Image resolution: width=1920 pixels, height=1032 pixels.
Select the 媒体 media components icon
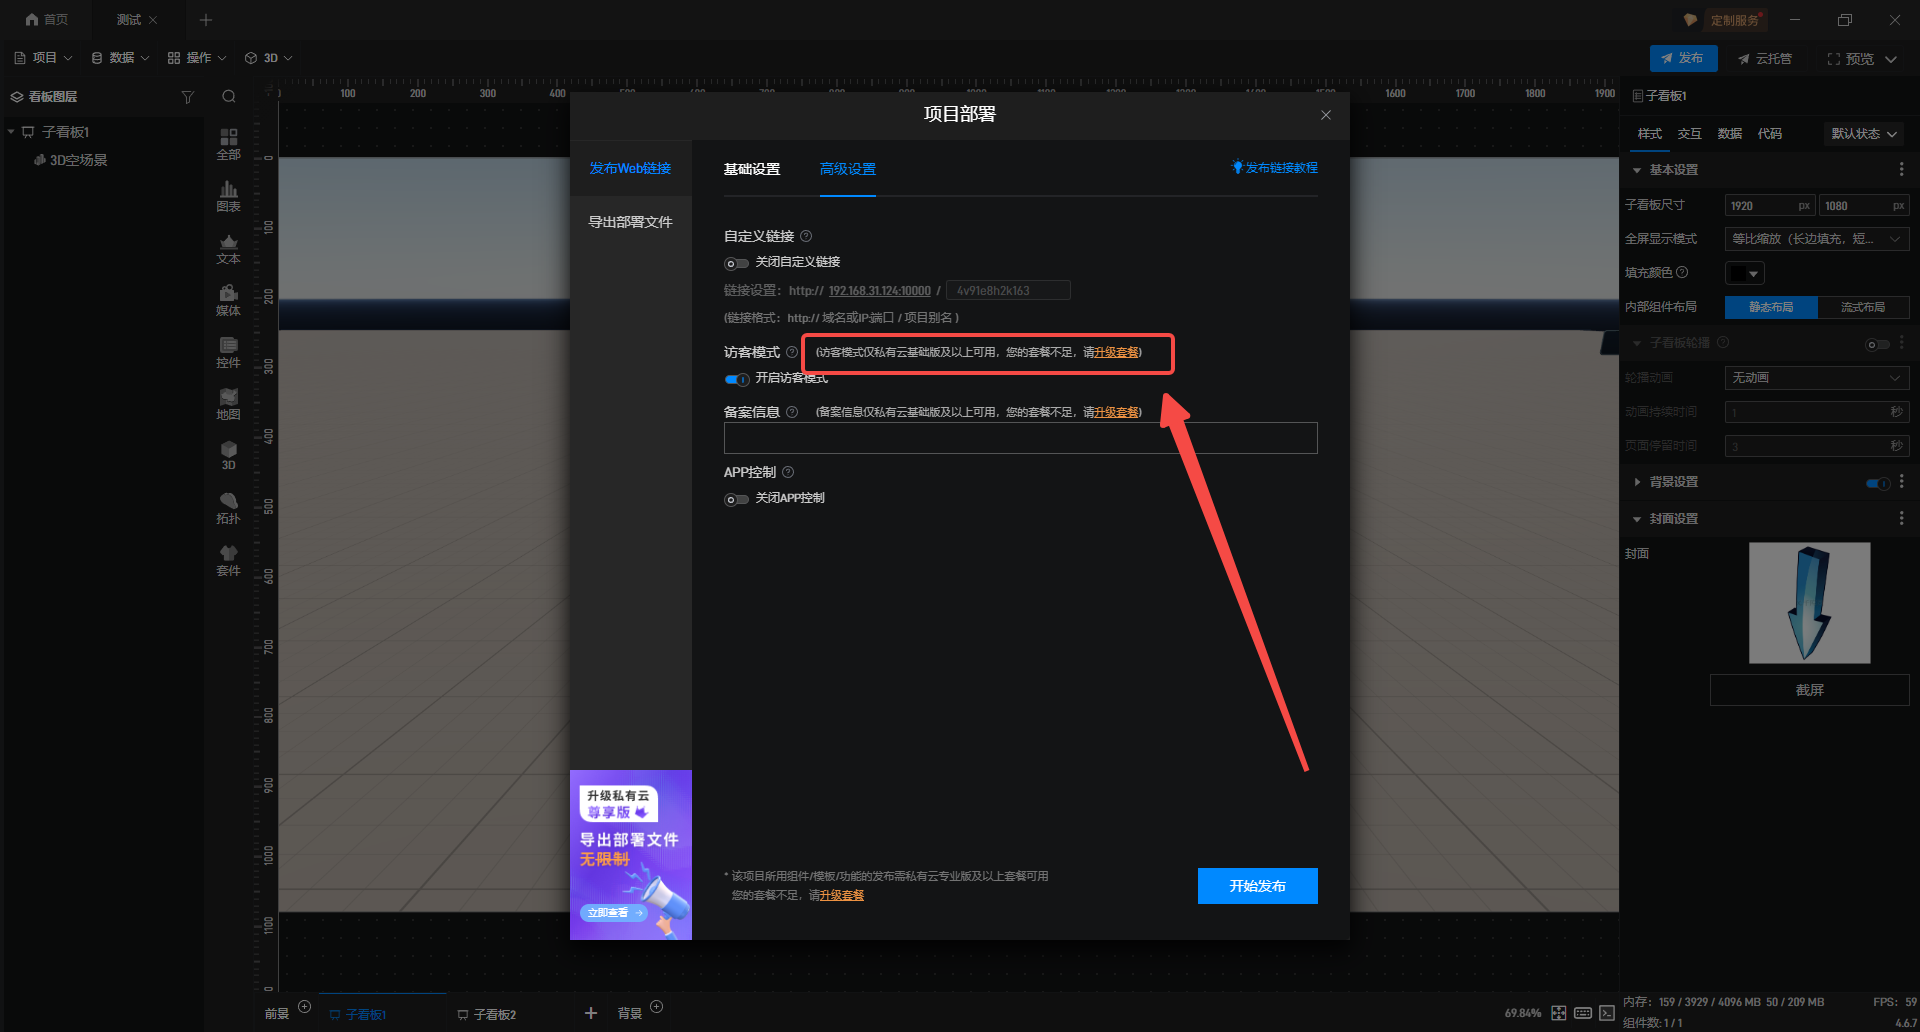coord(228,299)
